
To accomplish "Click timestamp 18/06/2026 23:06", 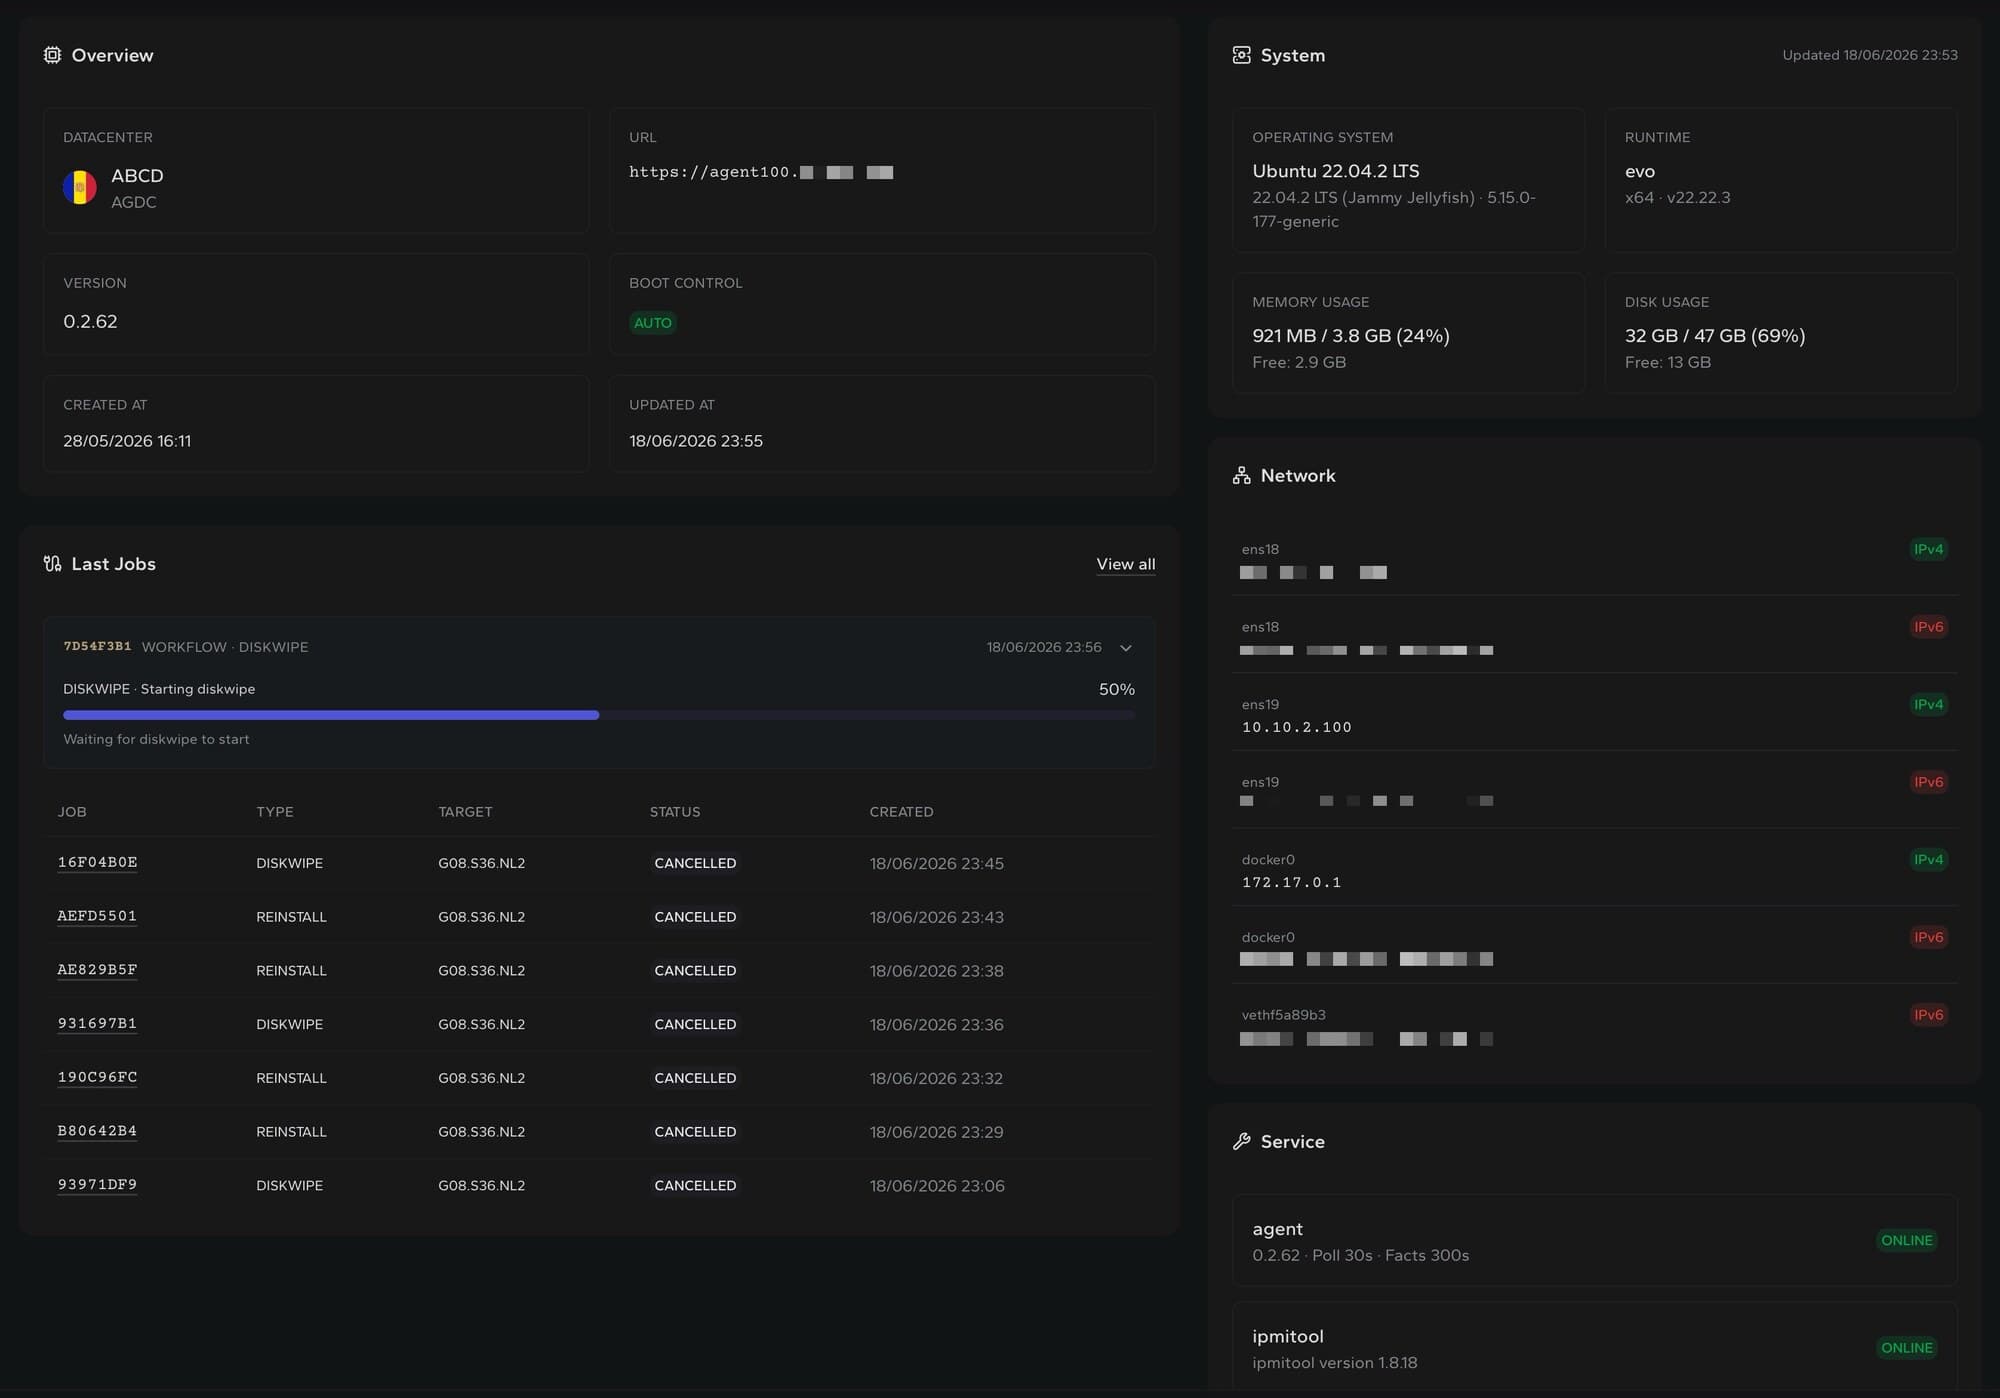I will point(937,1186).
